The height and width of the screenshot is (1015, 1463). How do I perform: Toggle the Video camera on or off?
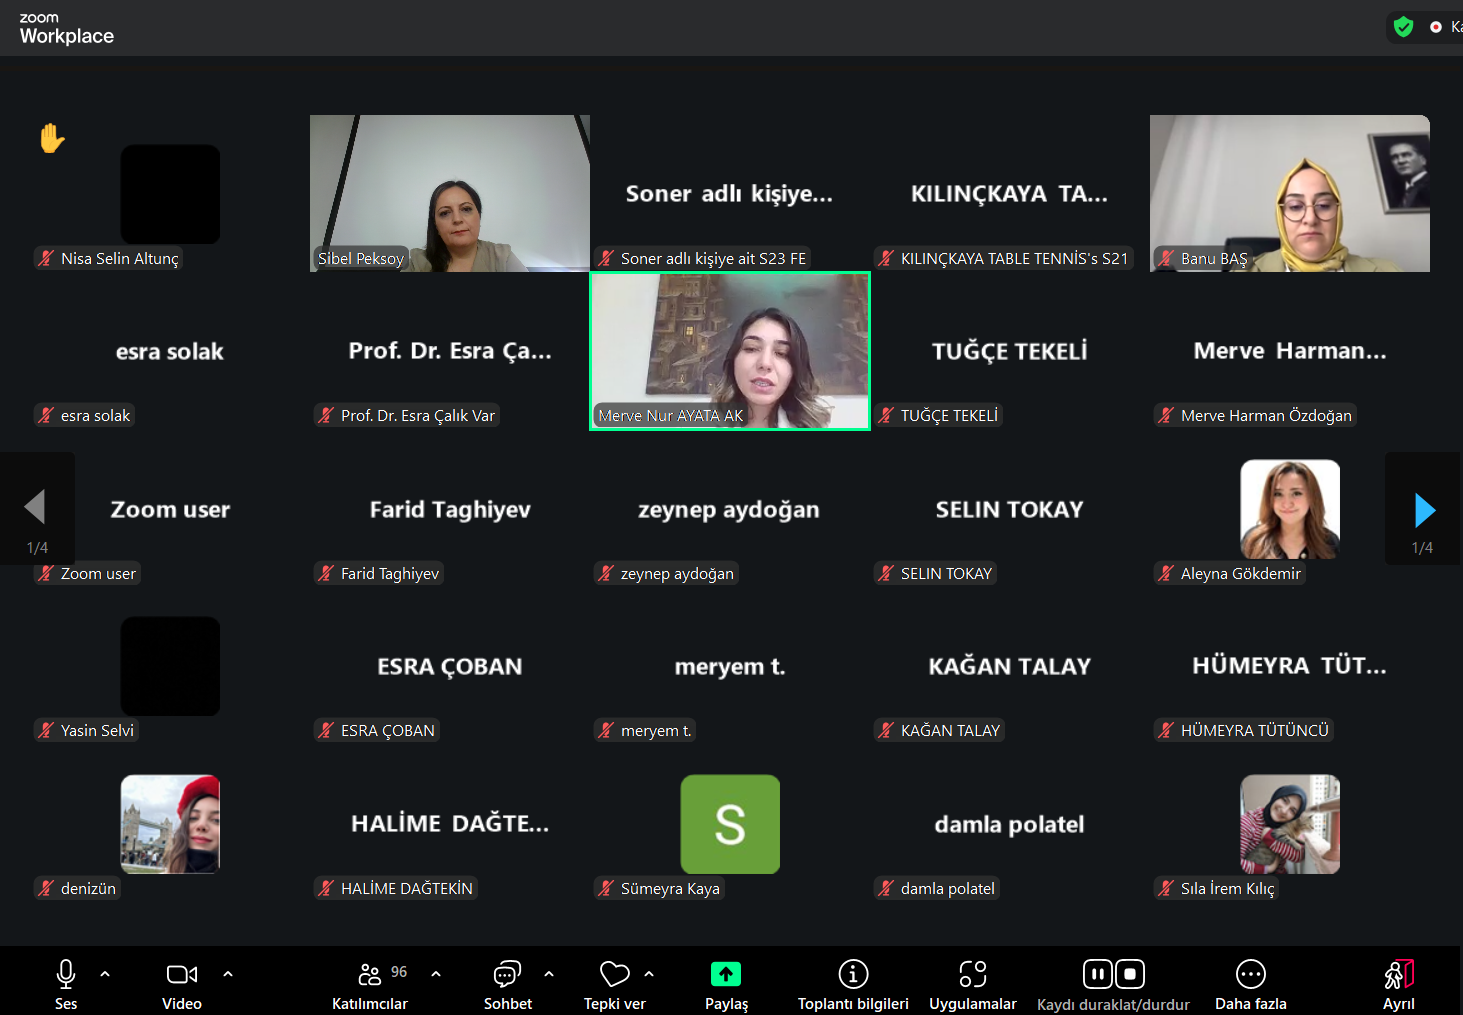click(x=181, y=974)
